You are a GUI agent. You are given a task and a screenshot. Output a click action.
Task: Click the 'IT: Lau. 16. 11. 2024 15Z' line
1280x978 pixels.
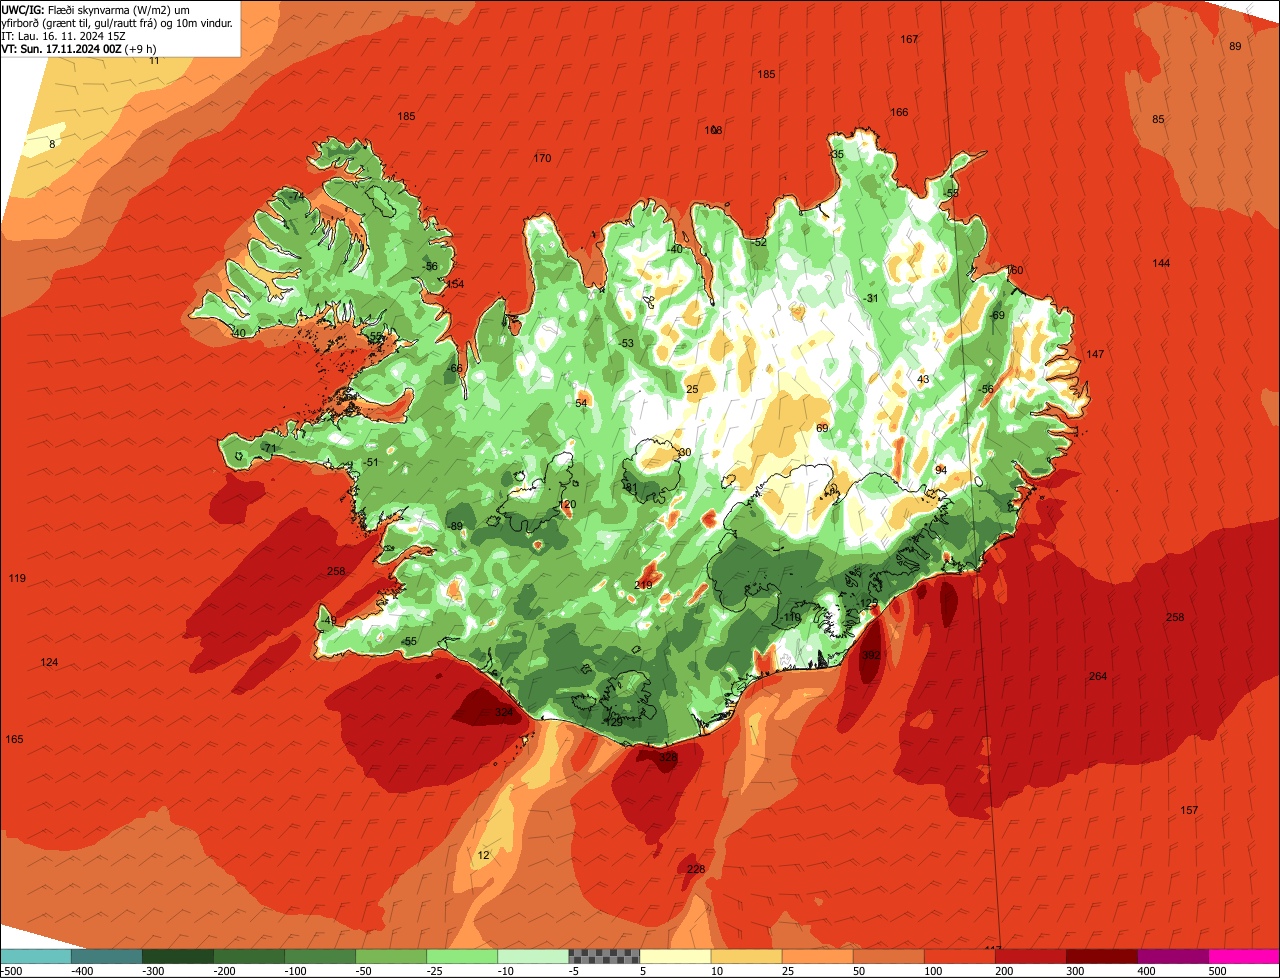click(63, 35)
